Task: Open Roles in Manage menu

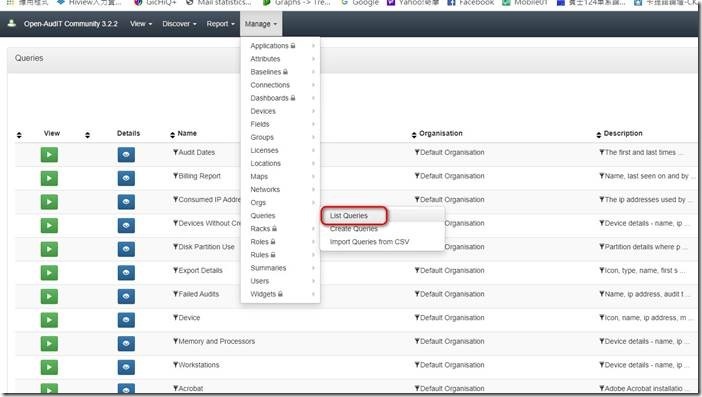Action: pos(280,242)
